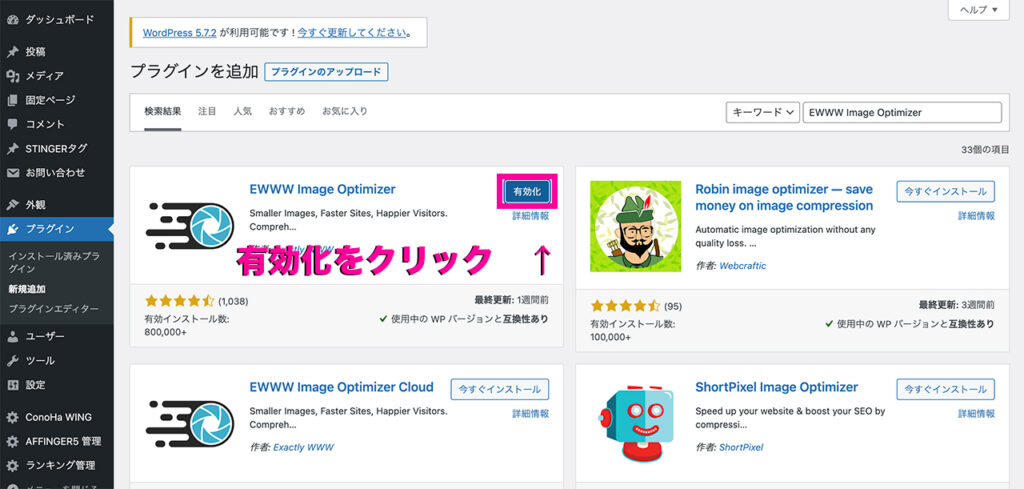1024x489 pixels.
Task: Click the Robin image optimizer title link
Action: pyautogui.click(x=784, y=197)
